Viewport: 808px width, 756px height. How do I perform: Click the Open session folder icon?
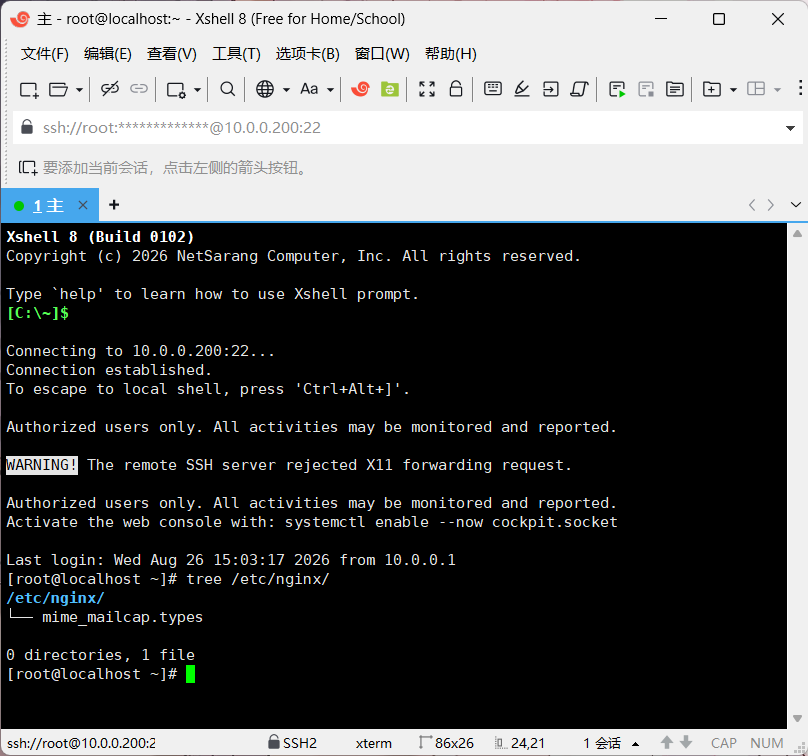point(58,90)
